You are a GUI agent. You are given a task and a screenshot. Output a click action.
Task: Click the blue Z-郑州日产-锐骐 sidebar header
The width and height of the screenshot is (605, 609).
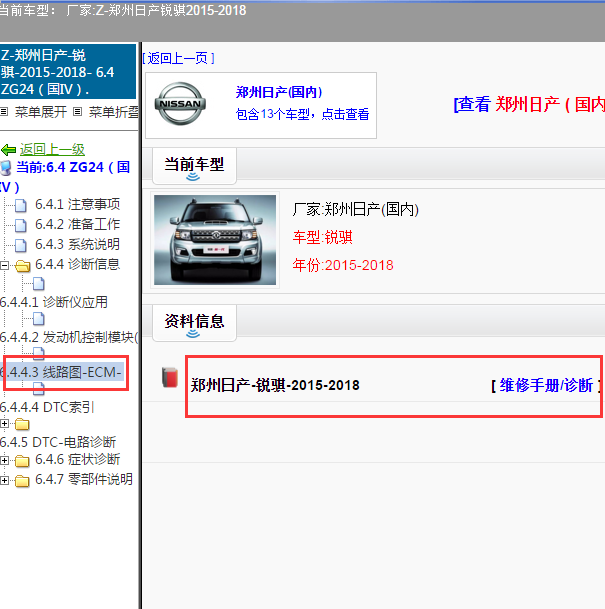68,71
